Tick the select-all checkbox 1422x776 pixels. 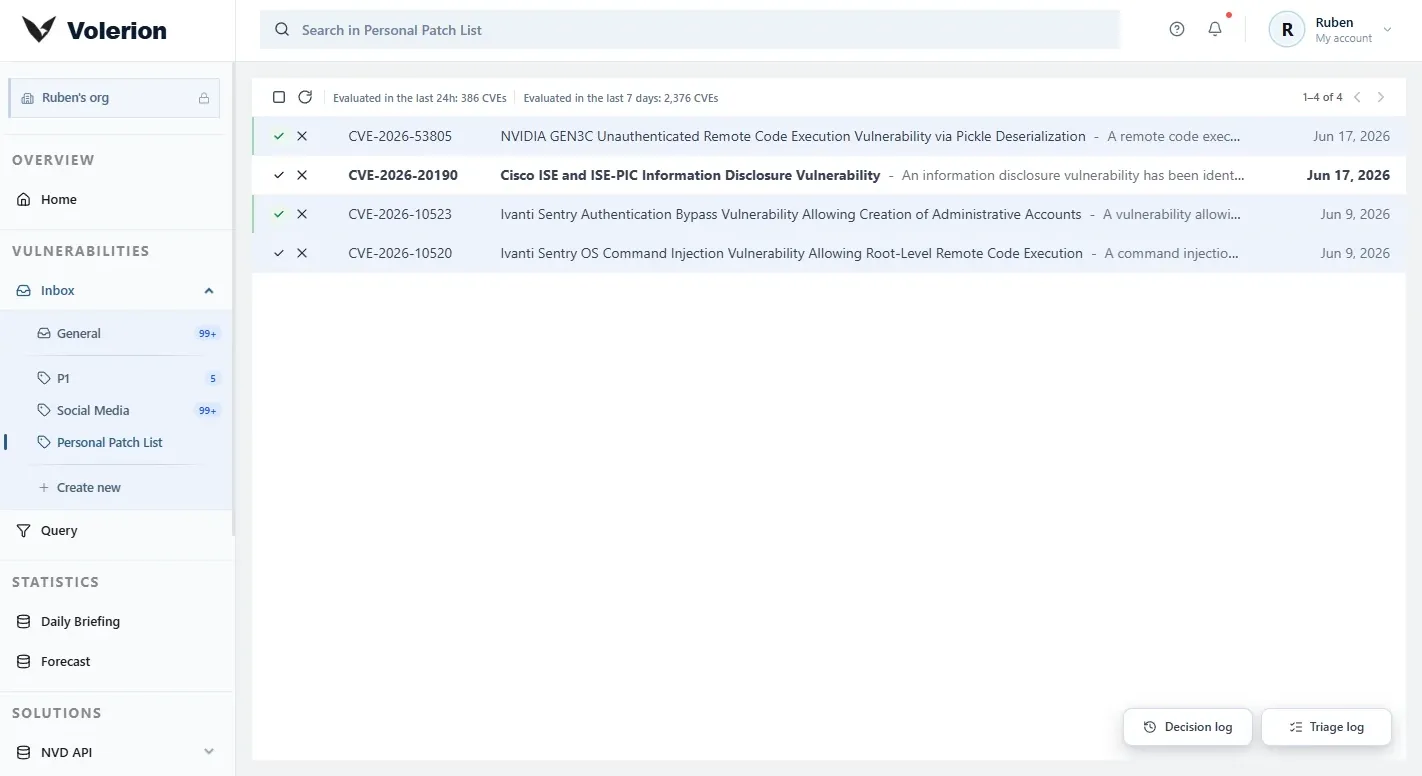(279, 97)
